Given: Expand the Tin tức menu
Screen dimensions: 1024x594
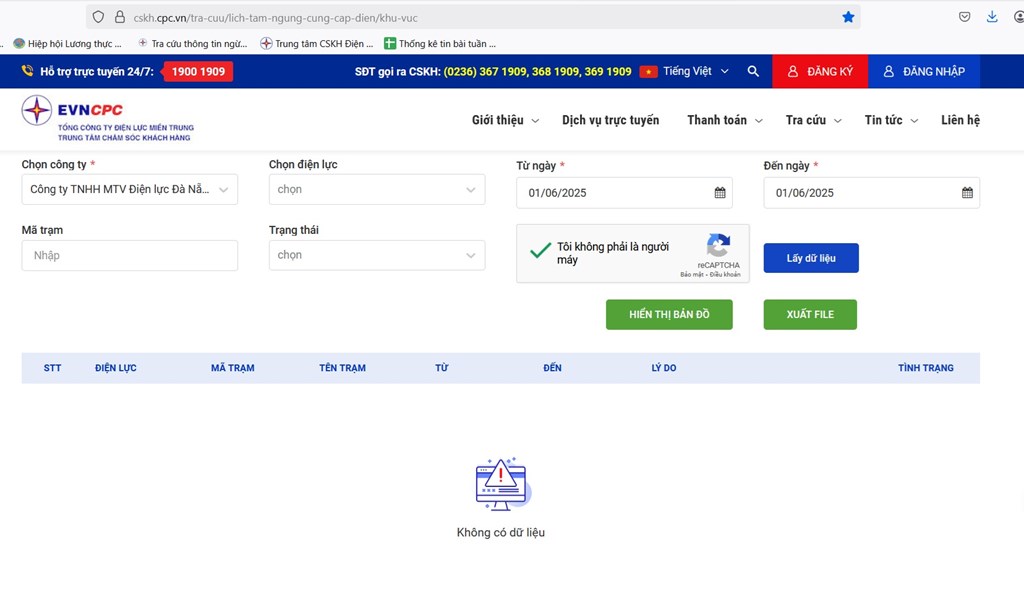Looking at the screenshot, I should pos(891,120).
